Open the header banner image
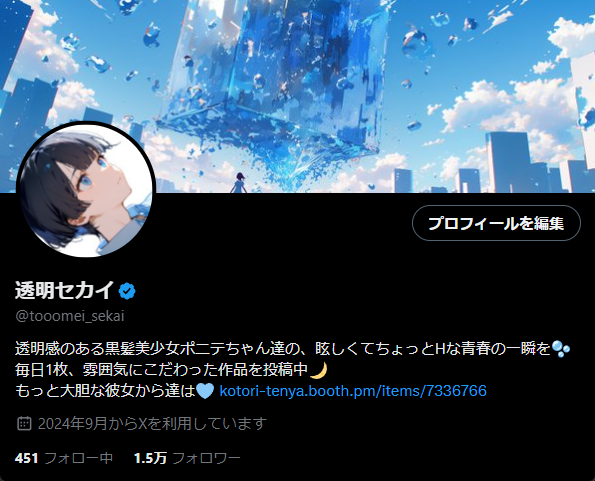Image resolution: width=595 pixels, height=481 pixels. point(298,96)
